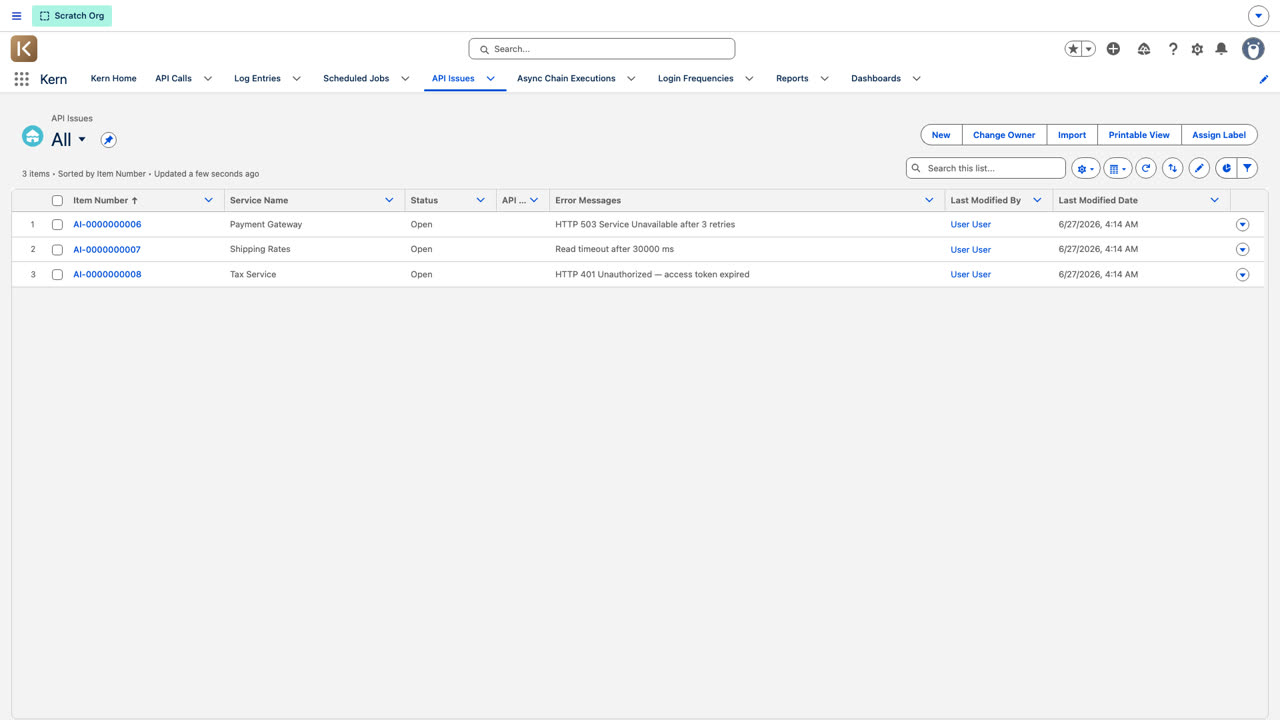Check the row for AI-0000000007

(57, 250)
